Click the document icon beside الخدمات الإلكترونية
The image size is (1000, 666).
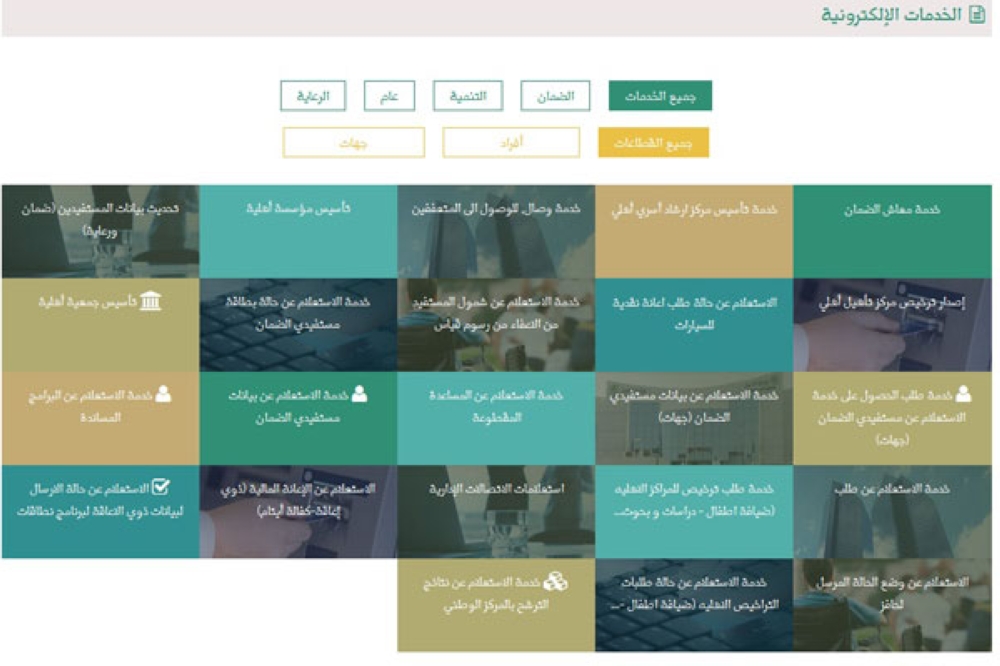tap(977, 15)
